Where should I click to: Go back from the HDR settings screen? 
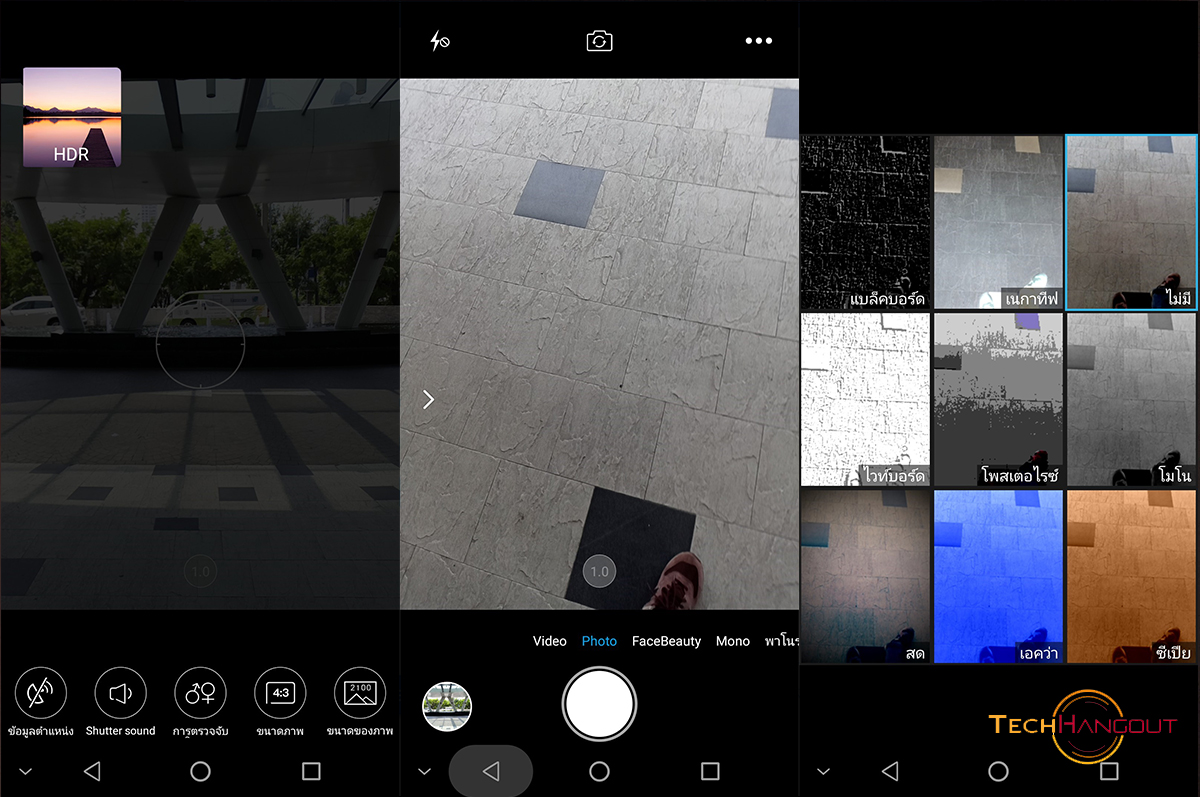[92, 771]
